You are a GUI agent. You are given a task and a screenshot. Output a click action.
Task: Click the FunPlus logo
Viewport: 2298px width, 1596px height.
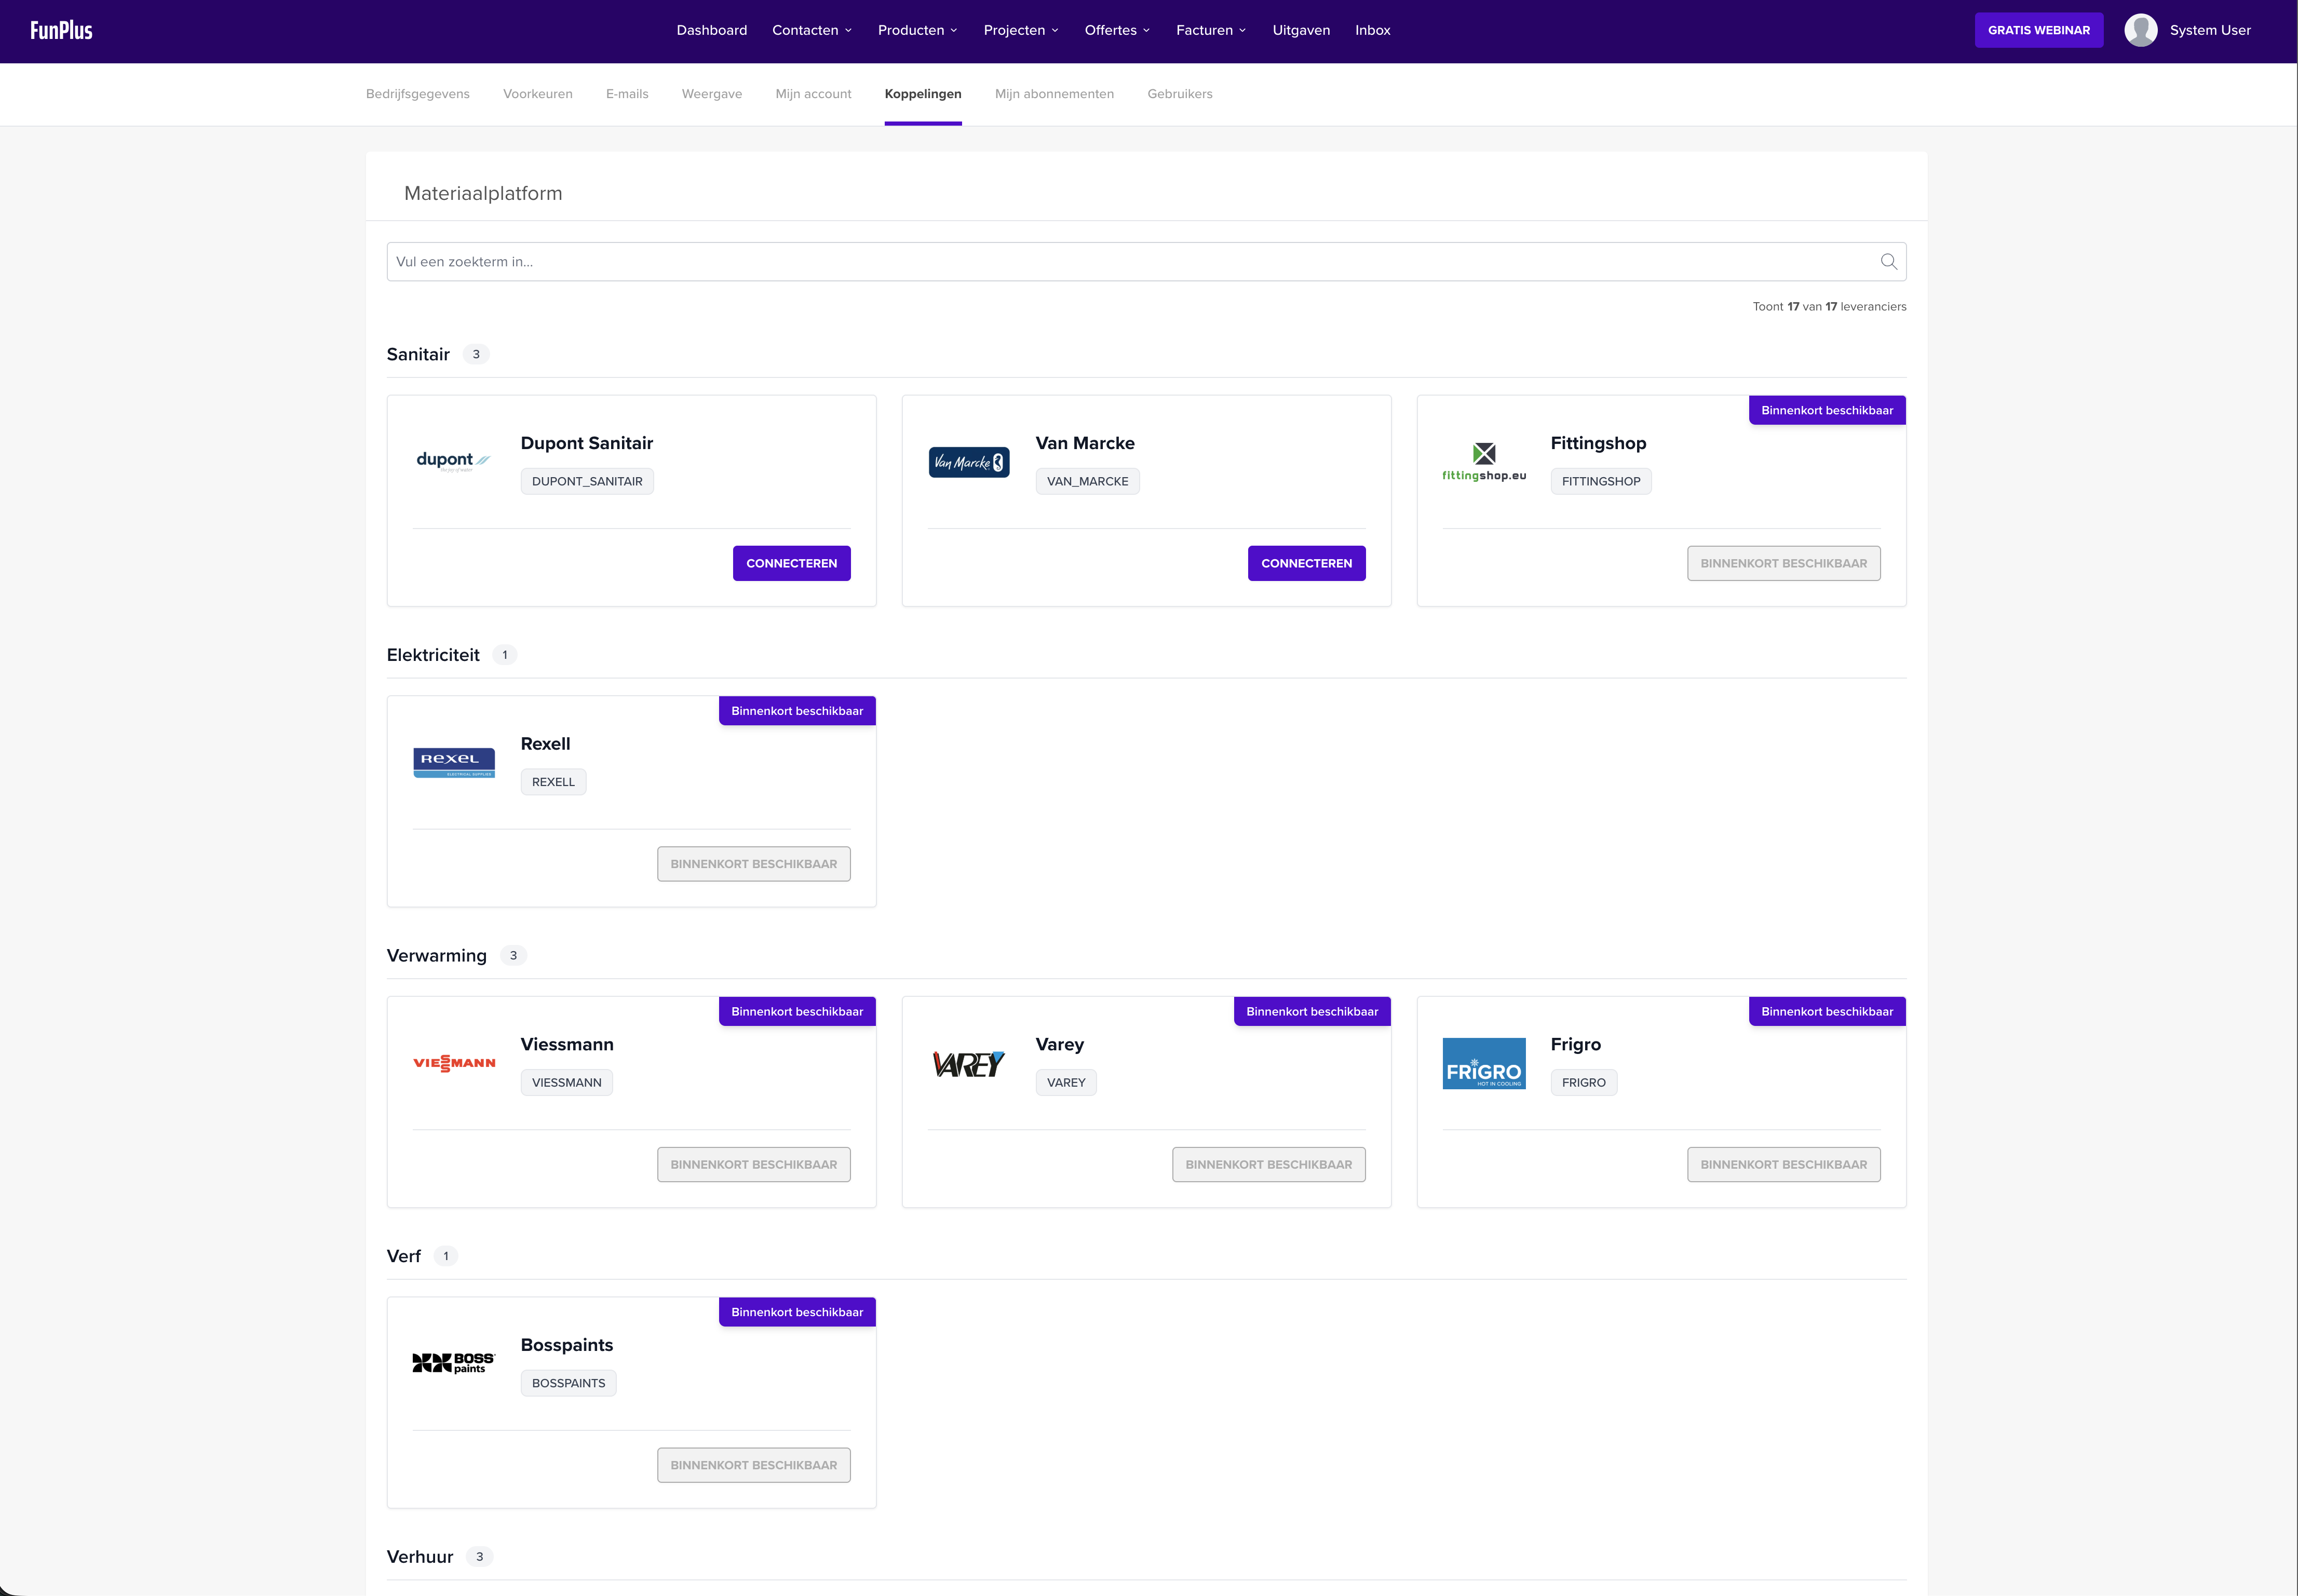click(x=60, y=30)
